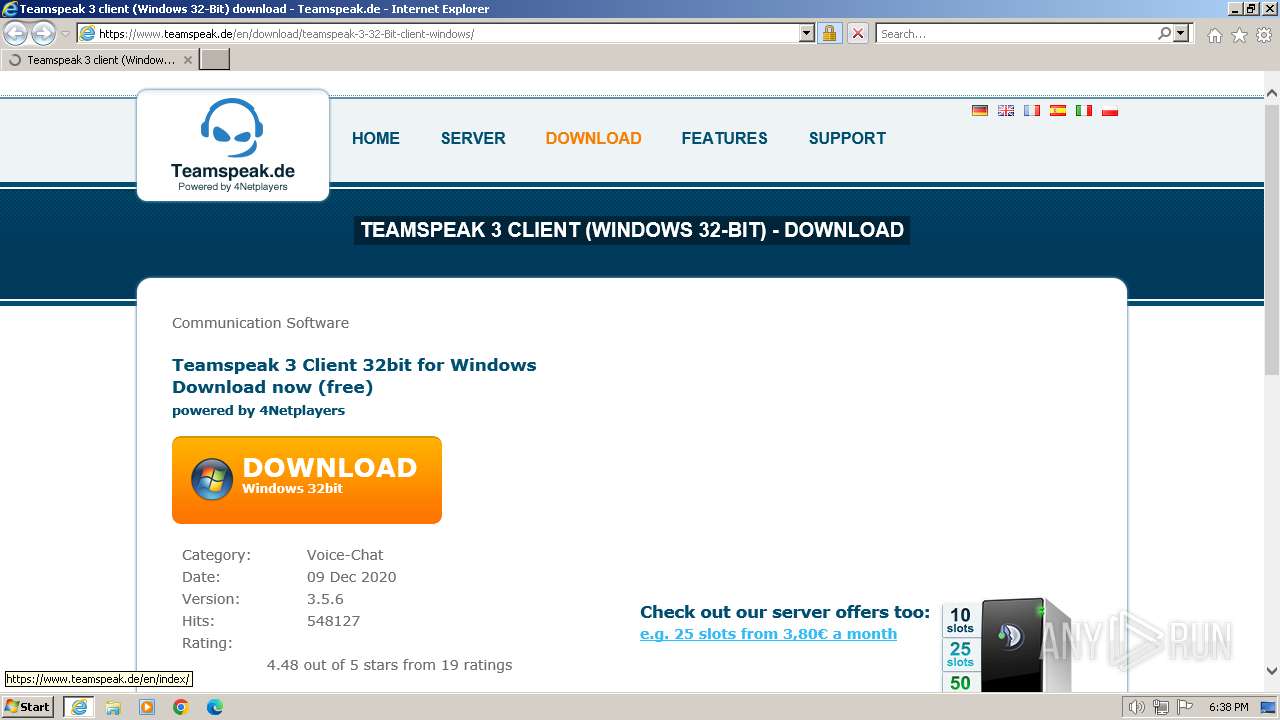Open a new blank tab
This screenshot has width=1280, height=720.
point(215,60)
